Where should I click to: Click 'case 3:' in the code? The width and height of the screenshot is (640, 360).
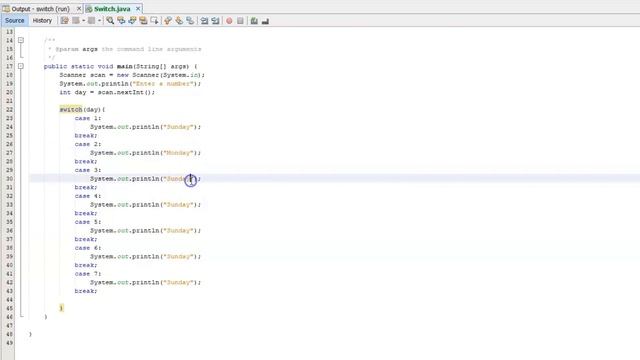pyautogui.click(x=88, y=170)
